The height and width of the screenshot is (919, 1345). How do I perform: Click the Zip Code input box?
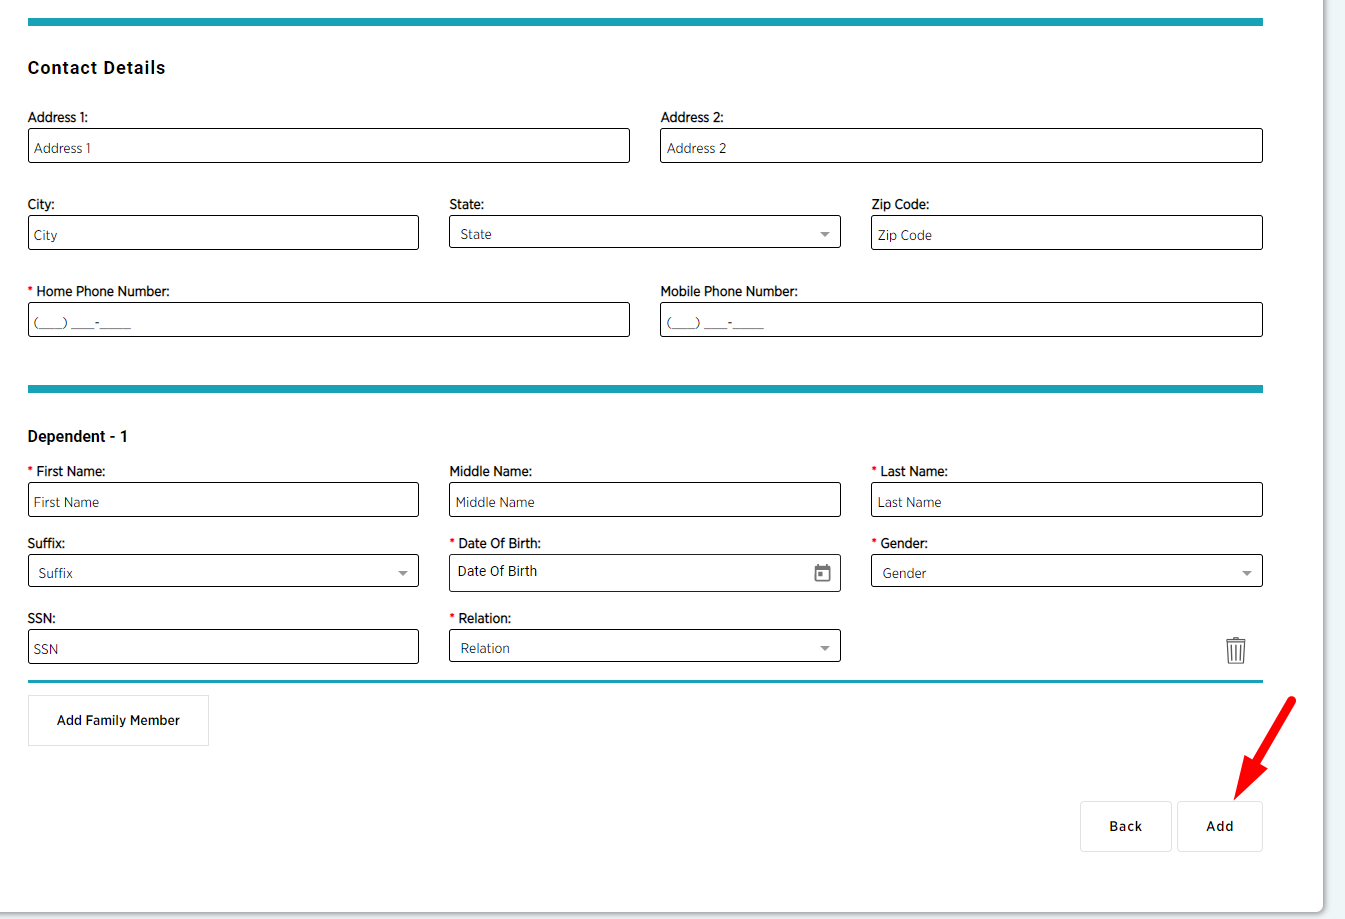[x=1066, y=234]
